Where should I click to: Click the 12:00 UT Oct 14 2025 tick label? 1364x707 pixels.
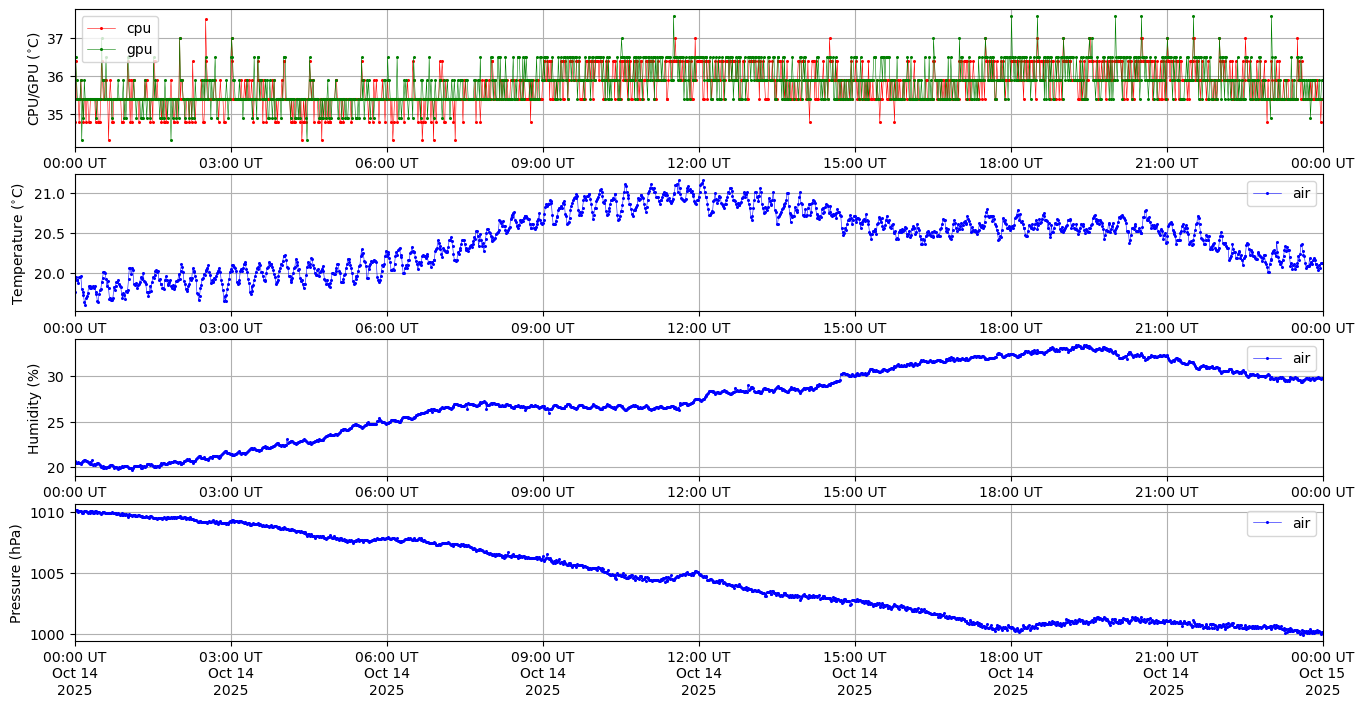click(698, 672)
